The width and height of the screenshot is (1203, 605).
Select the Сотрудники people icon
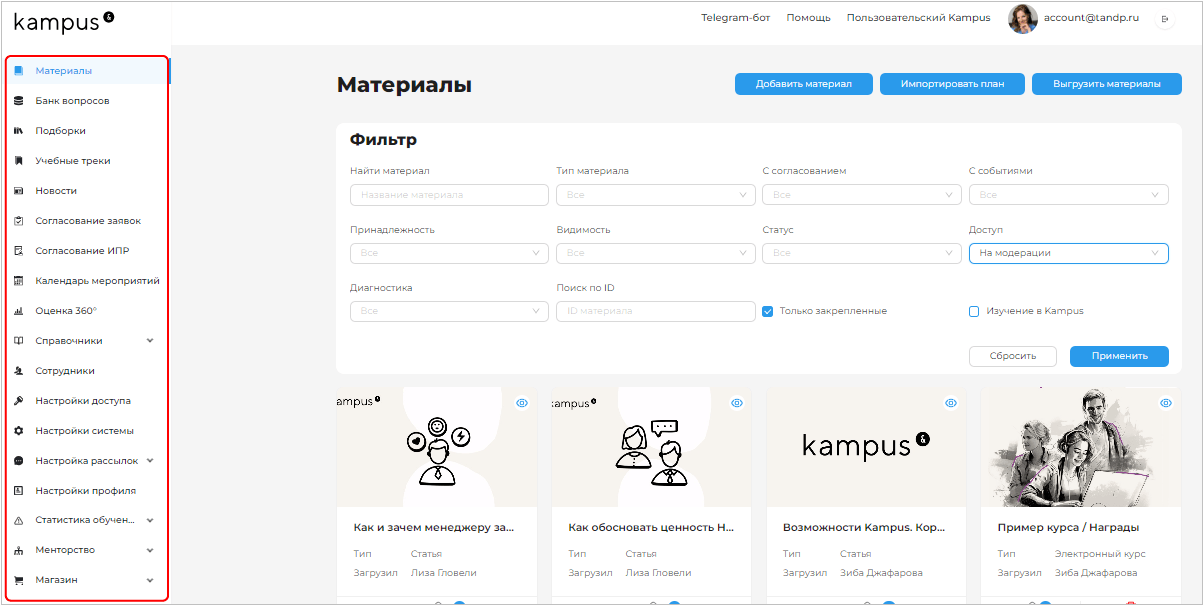[18, 370]
